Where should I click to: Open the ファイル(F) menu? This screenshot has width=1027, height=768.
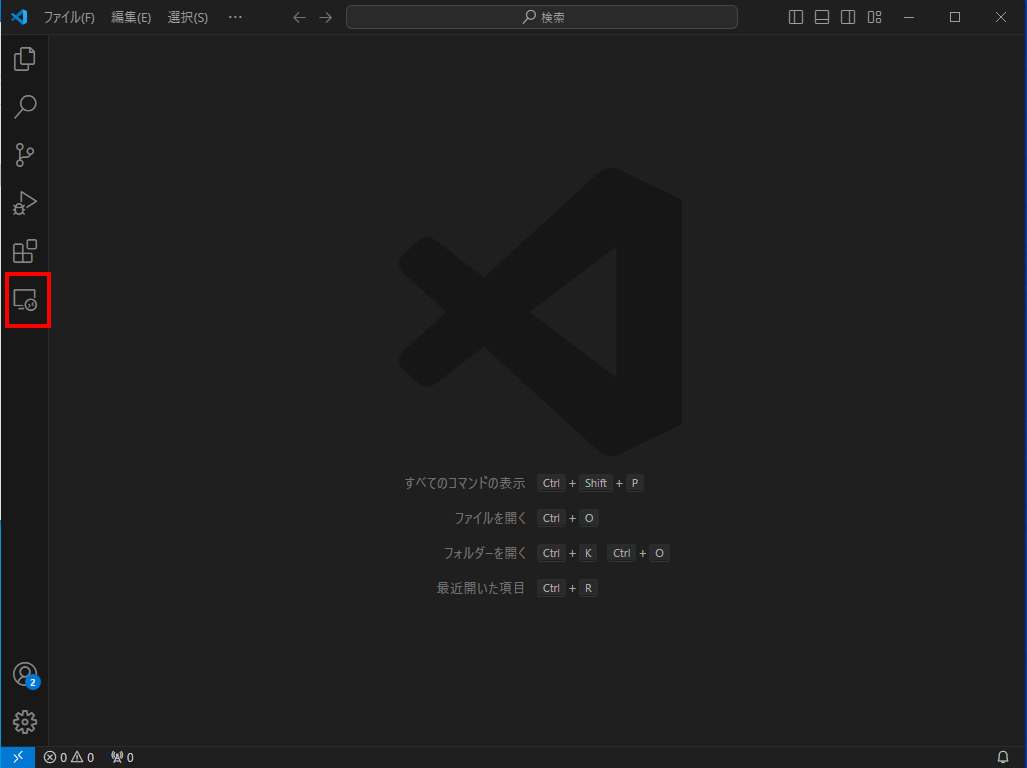69,17
